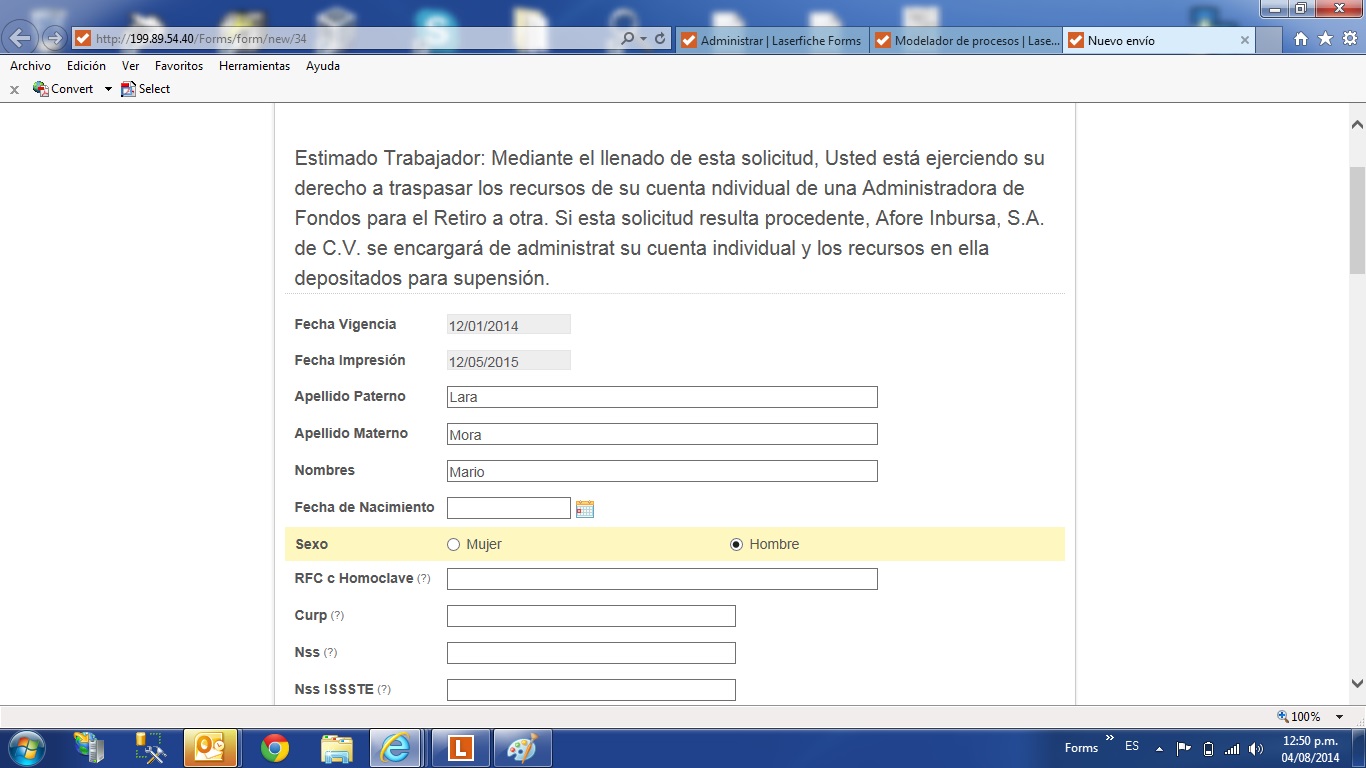This screenshot has height=768, width=1366.
Task: Click the Convert toolbar button
Action: point(63,89)
